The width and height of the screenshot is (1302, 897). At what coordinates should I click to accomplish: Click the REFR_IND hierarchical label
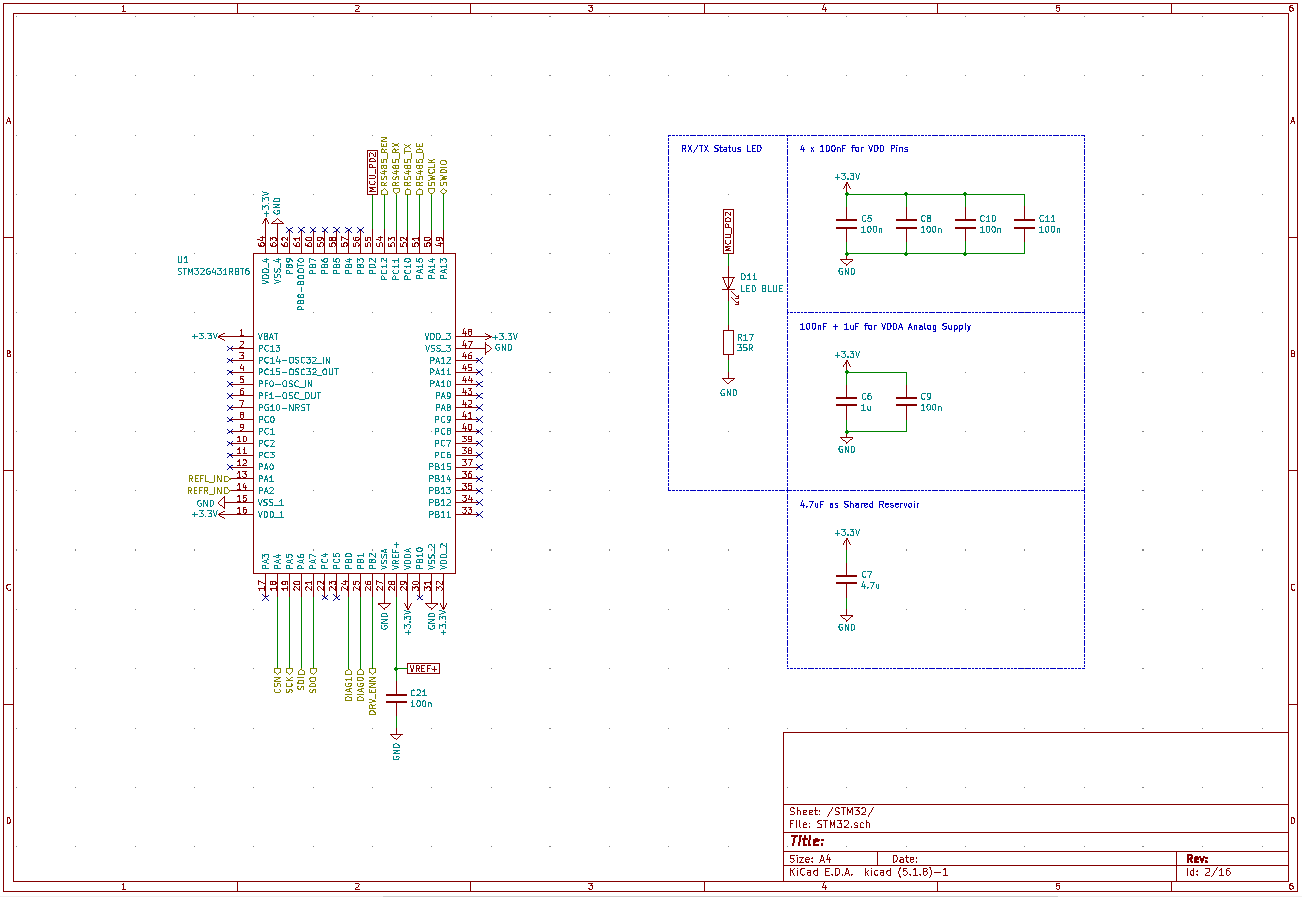coord(208,491)
